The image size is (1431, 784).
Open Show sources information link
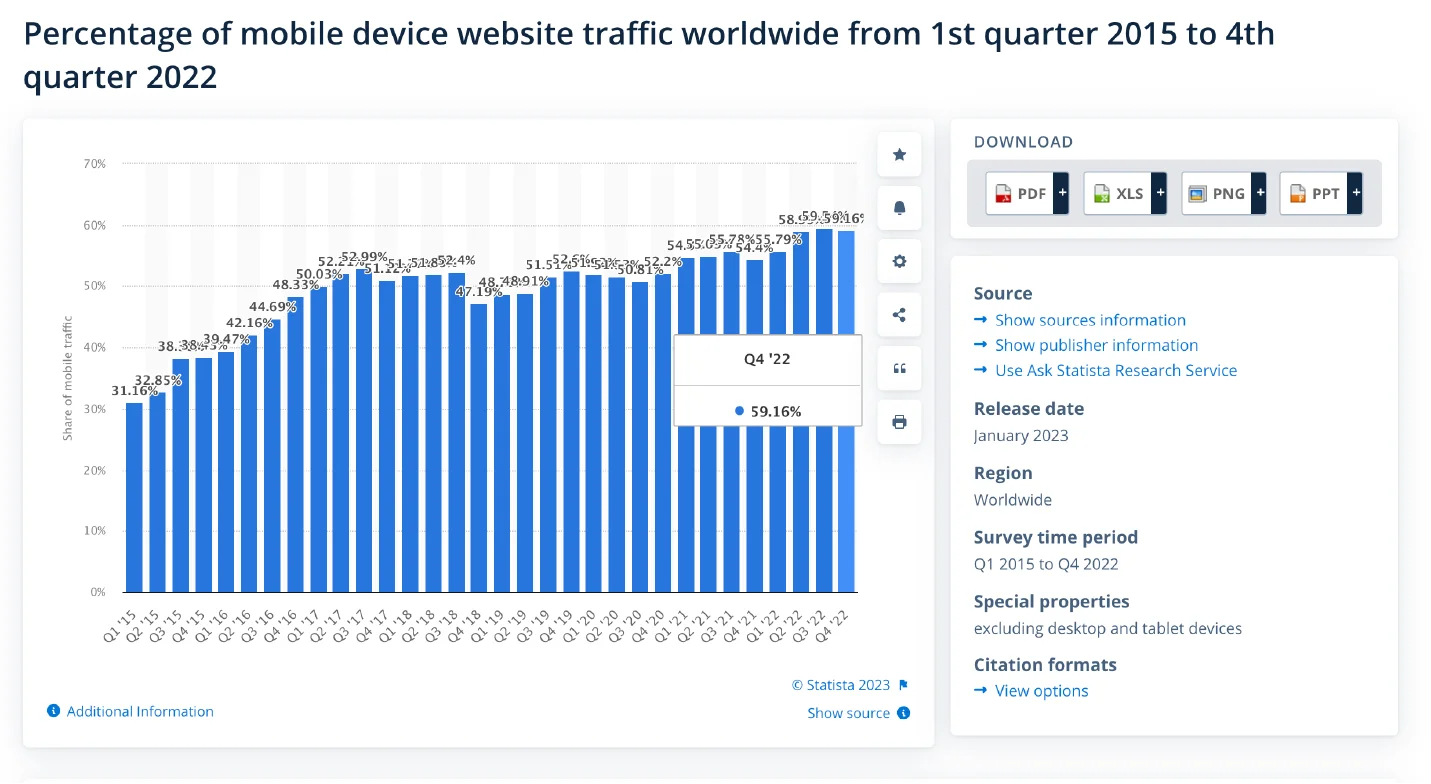[1090, 320]
